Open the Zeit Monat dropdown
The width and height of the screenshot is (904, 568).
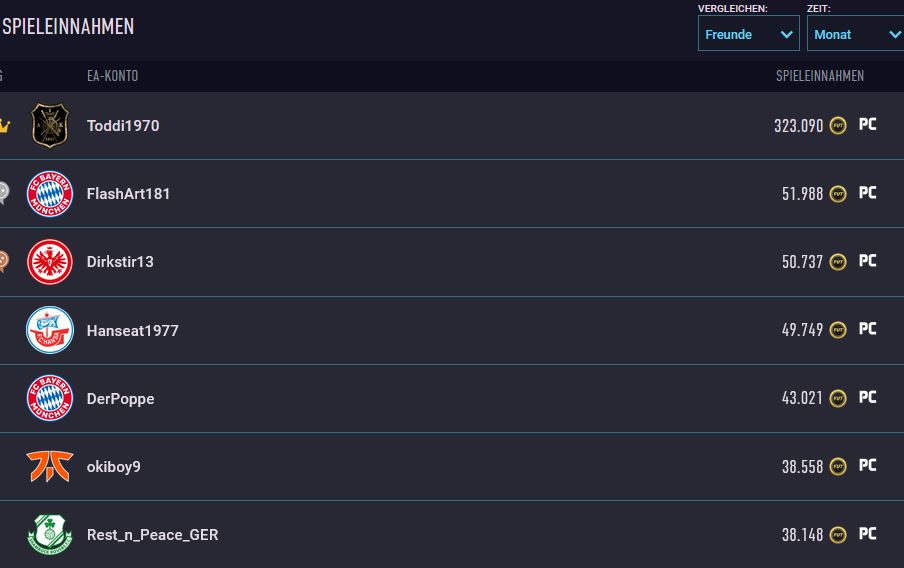856,33
